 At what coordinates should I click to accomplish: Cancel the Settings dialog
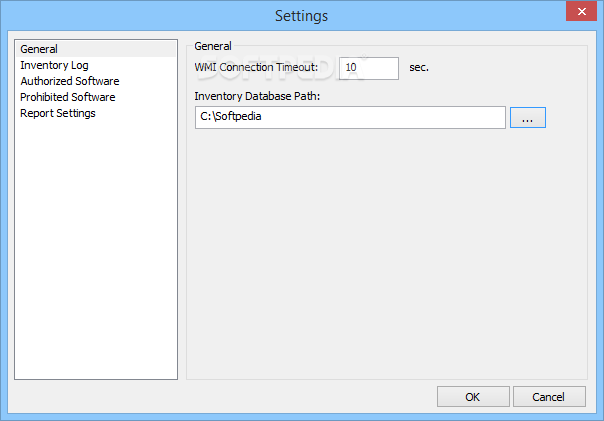[x=549, y=397]
